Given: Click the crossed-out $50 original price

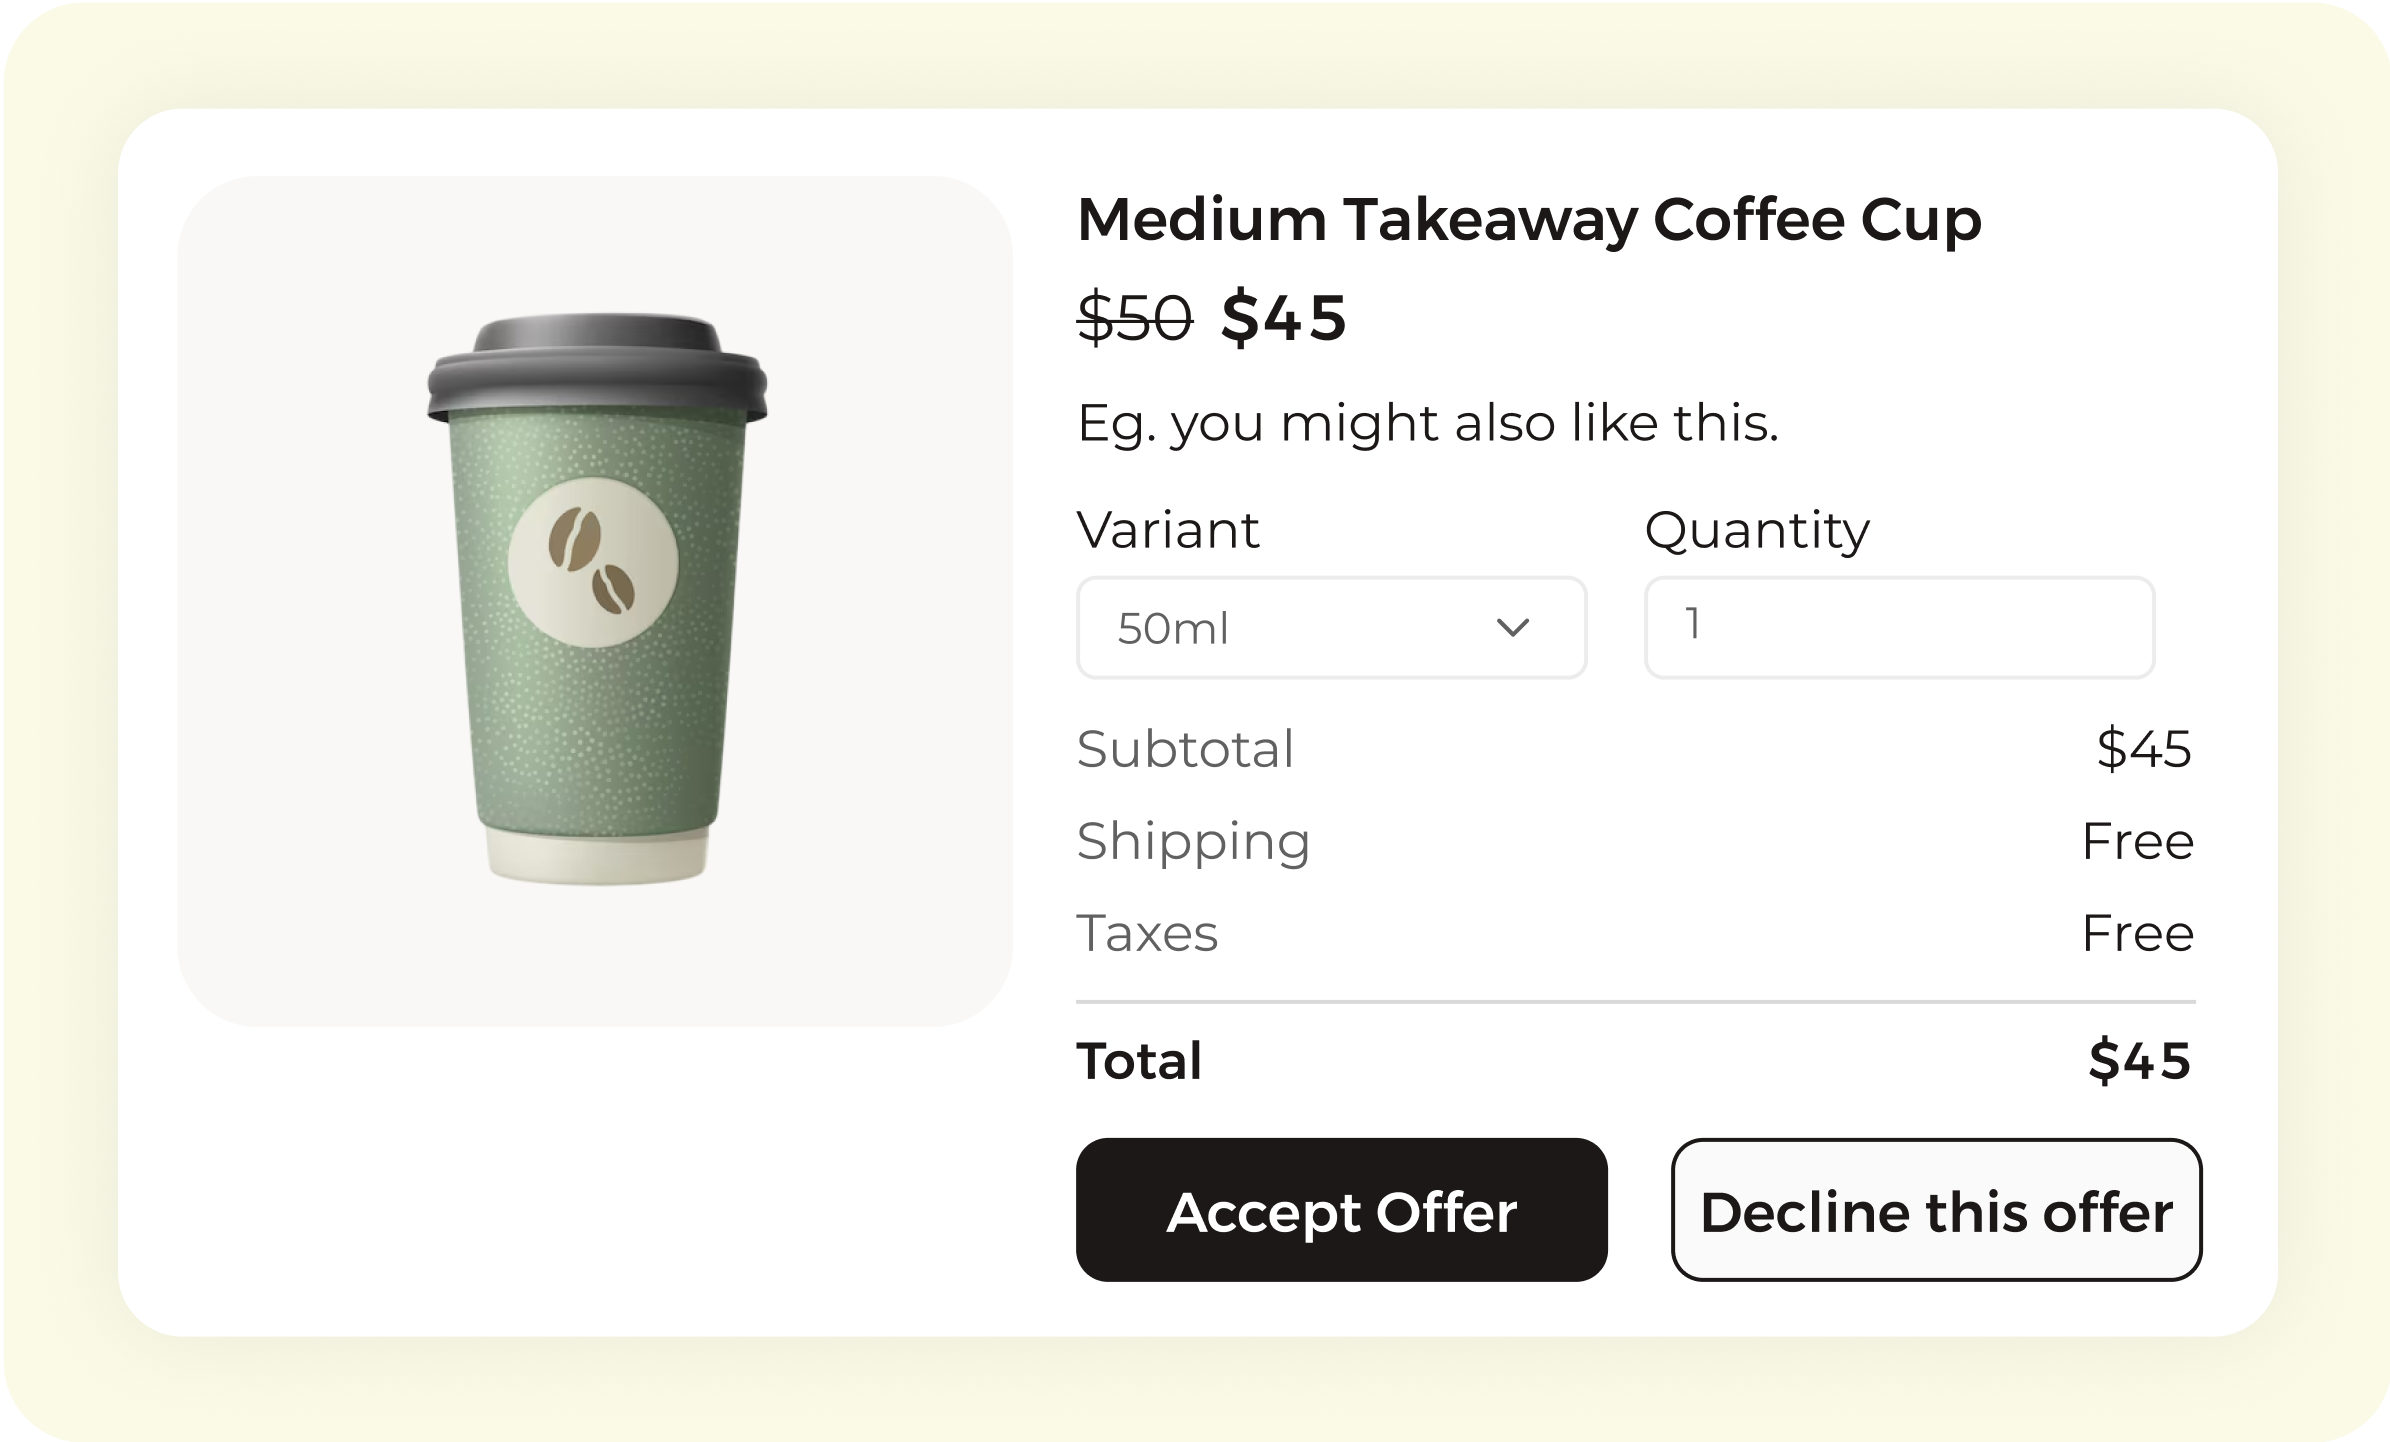Looking at the screenshot, I should 1134,318.
